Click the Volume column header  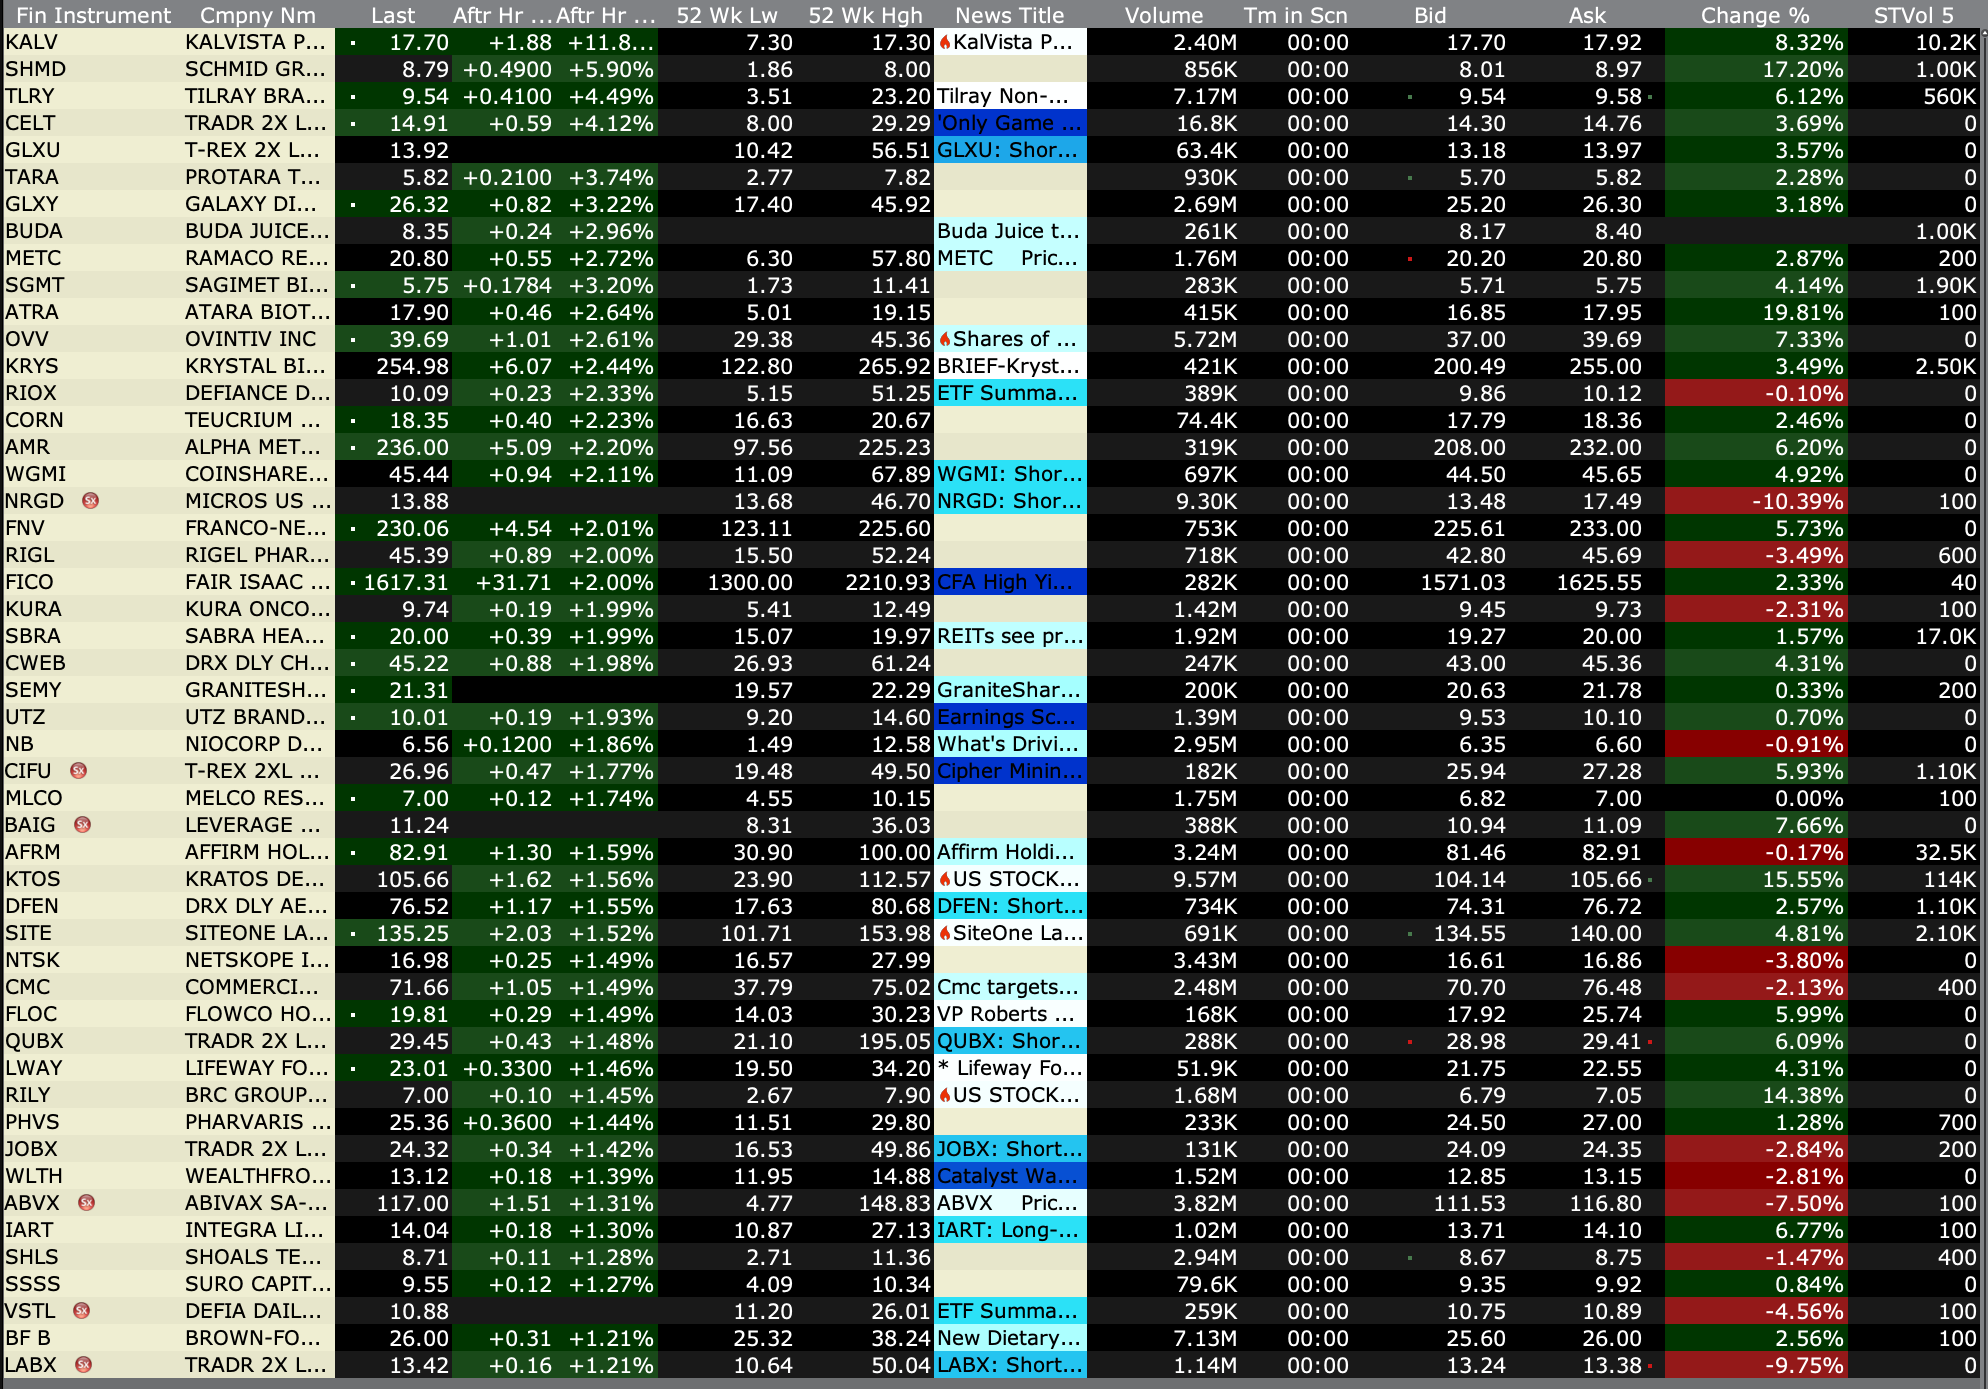[x=1163, y=15]
